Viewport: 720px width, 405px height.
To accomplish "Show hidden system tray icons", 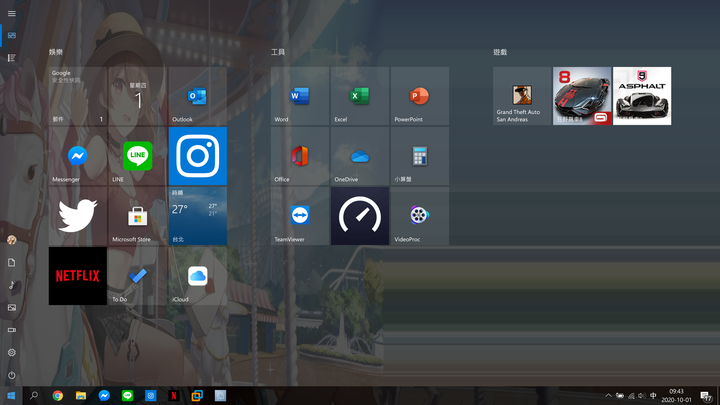I will pos(608,395).
